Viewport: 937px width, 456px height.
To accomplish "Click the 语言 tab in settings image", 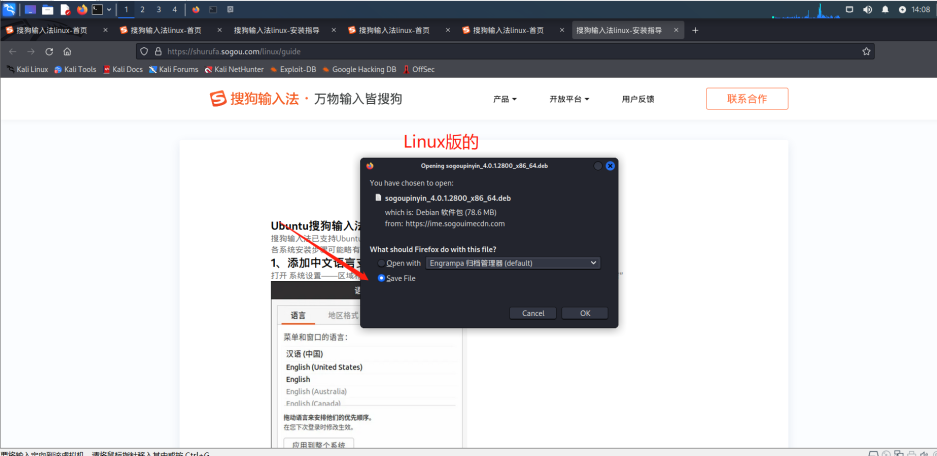I will 298,316.
